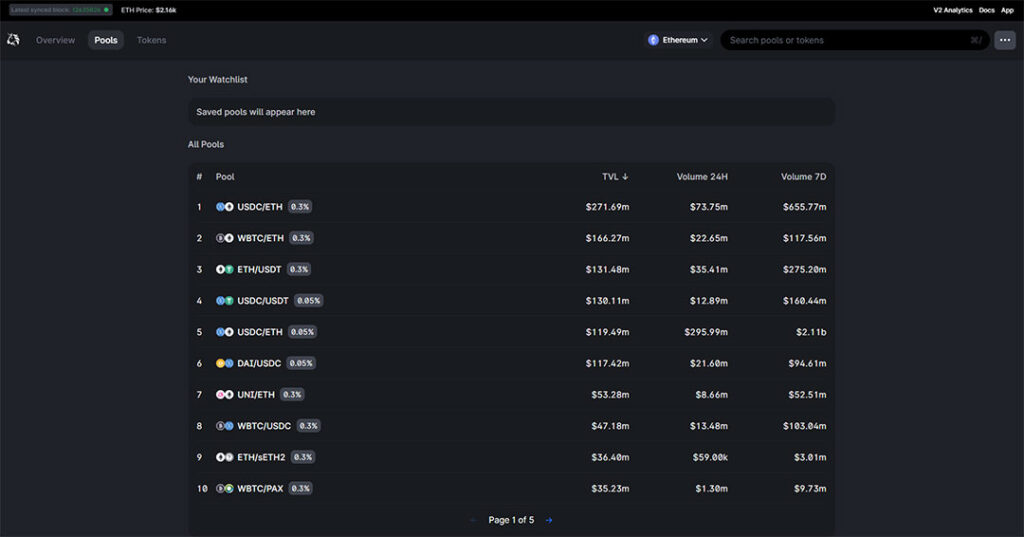Screen dimensions: 1024x537
Task: Click the Uniswap unicorn logo
Action: pos(13,40)
